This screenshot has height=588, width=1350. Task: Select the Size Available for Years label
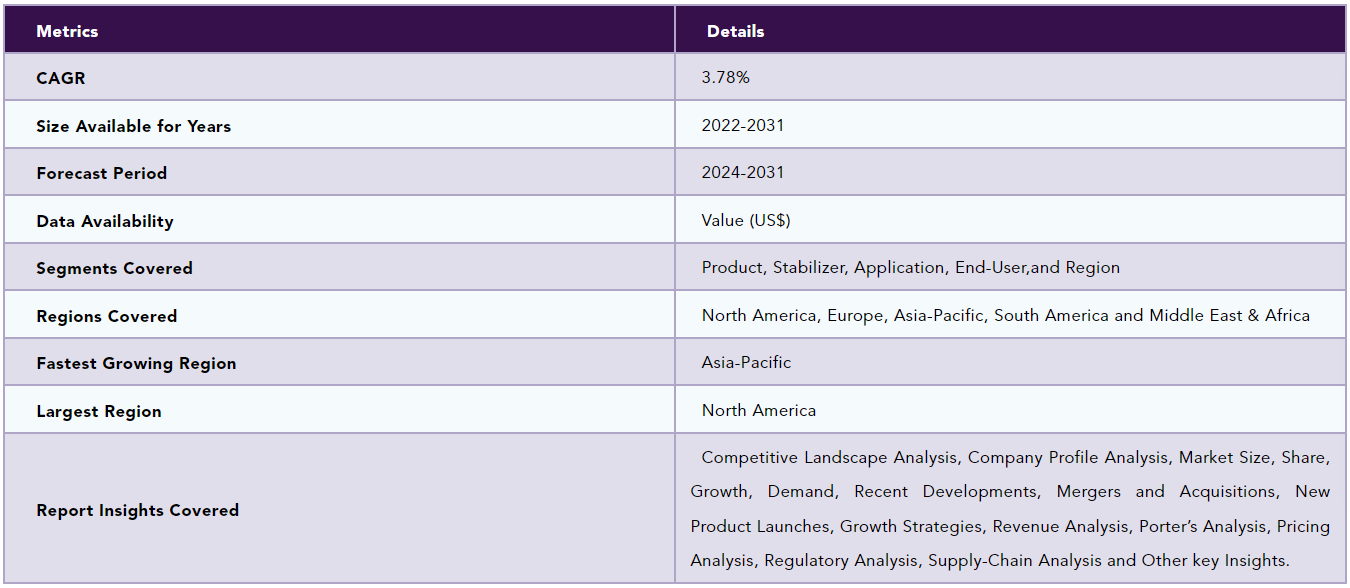(133, 126)
